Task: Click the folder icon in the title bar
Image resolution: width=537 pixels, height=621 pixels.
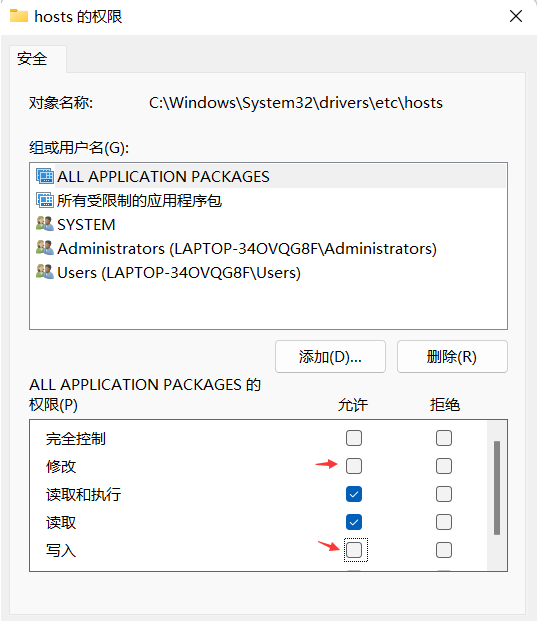Action: point(19,16)
